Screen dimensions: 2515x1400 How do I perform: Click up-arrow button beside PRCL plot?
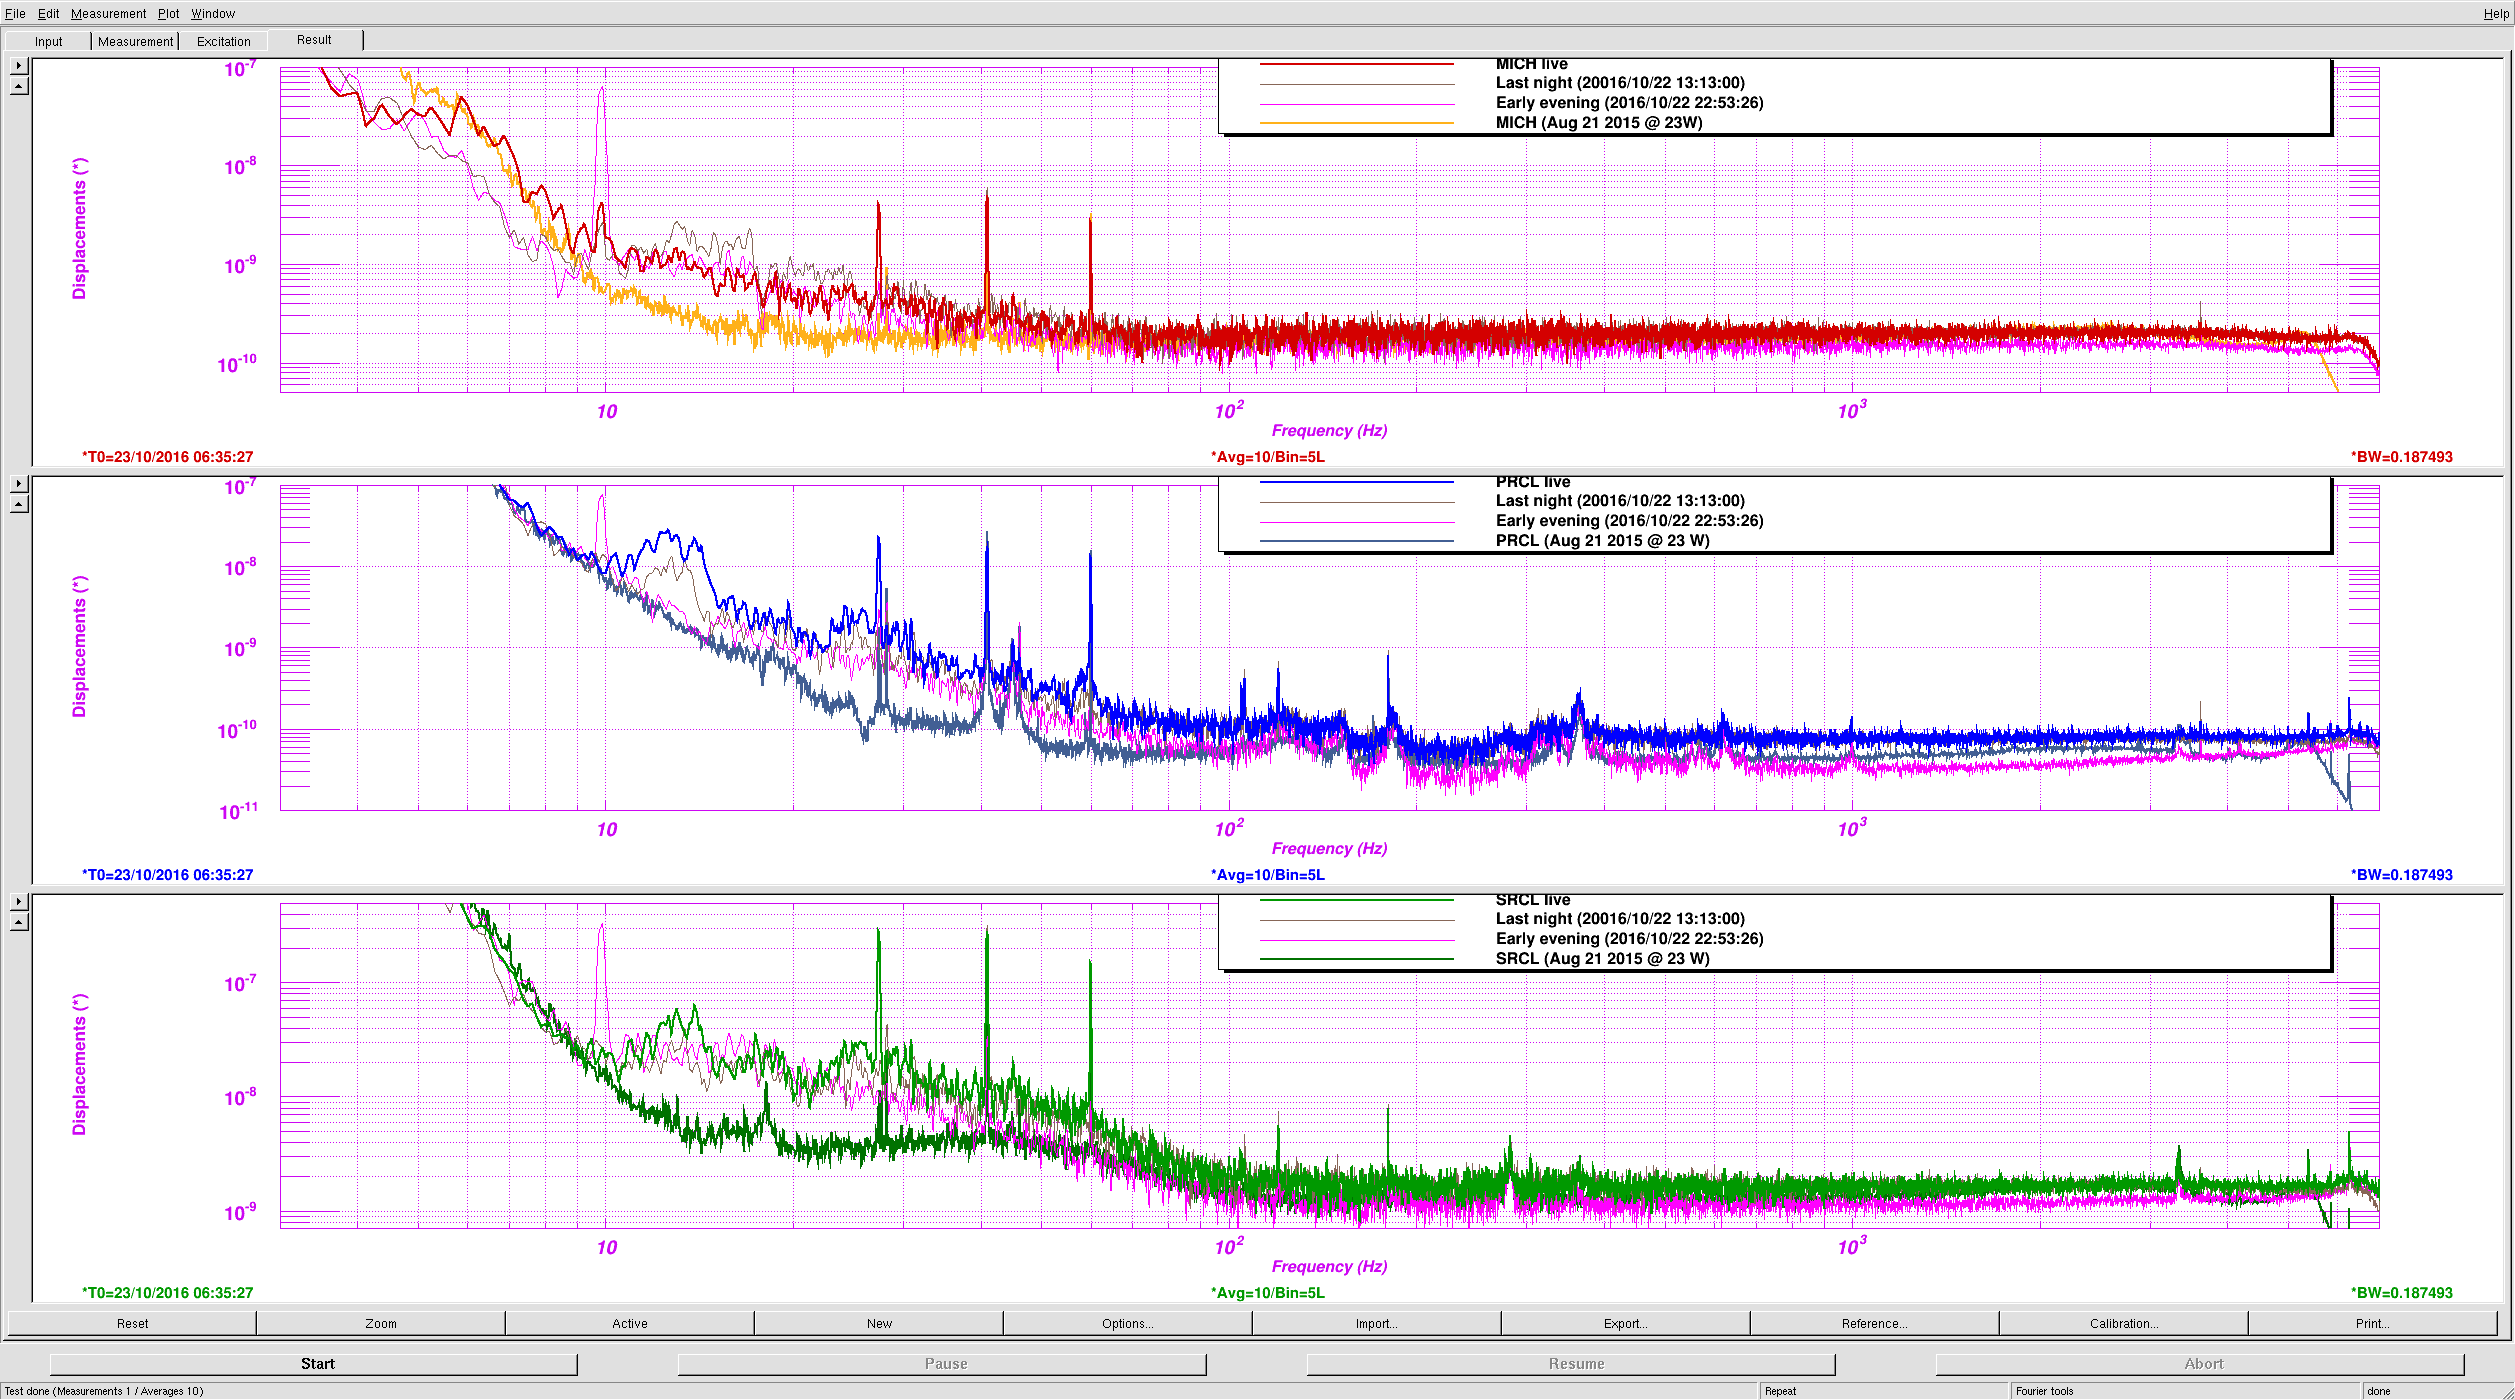pos(18,504)
